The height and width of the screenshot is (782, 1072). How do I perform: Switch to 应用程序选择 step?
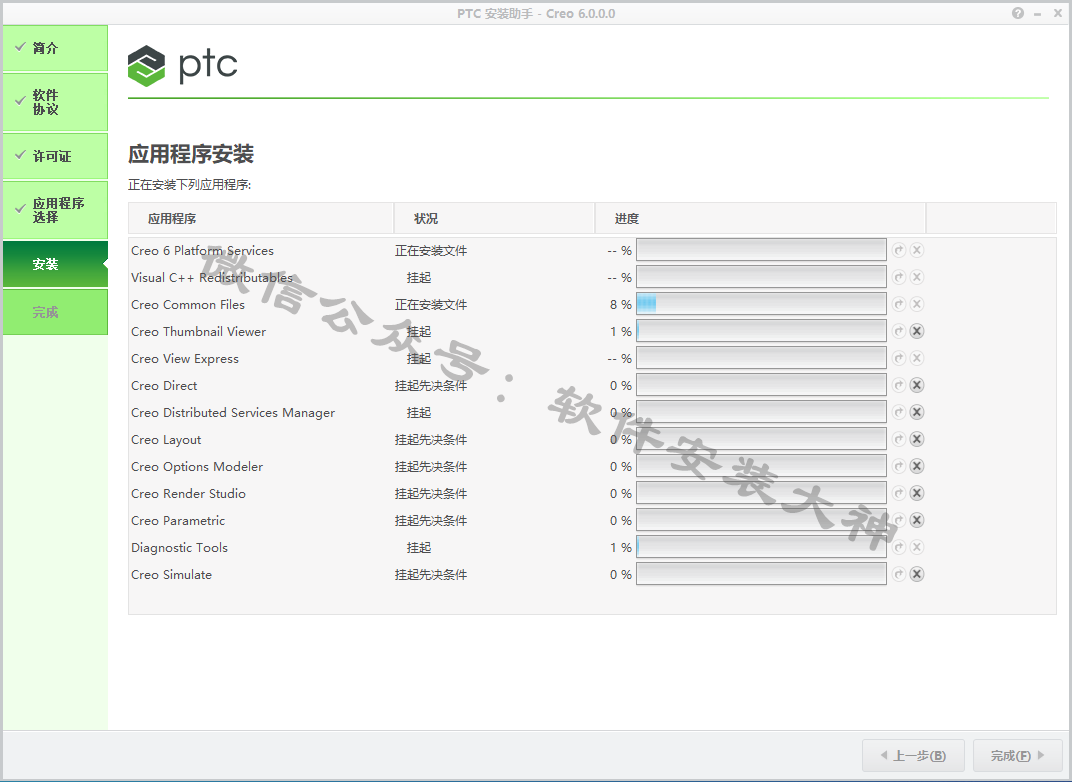[55, 210]
